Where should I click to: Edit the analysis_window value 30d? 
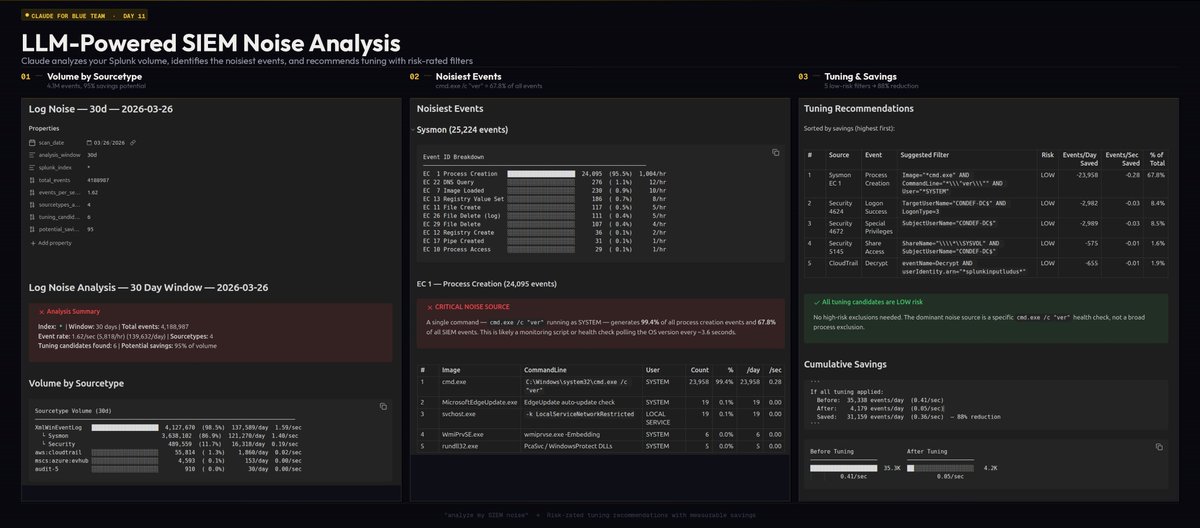(x=92, y=154)
